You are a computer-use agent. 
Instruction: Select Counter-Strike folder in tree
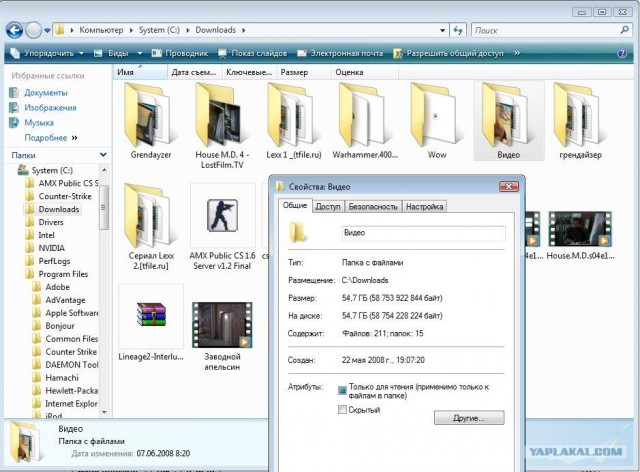[65, 196]
